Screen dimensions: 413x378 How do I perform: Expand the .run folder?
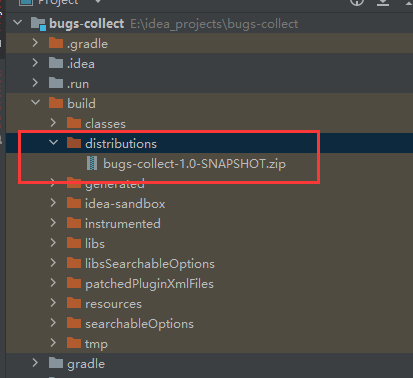pyautogui.click(x=35, y=83)
